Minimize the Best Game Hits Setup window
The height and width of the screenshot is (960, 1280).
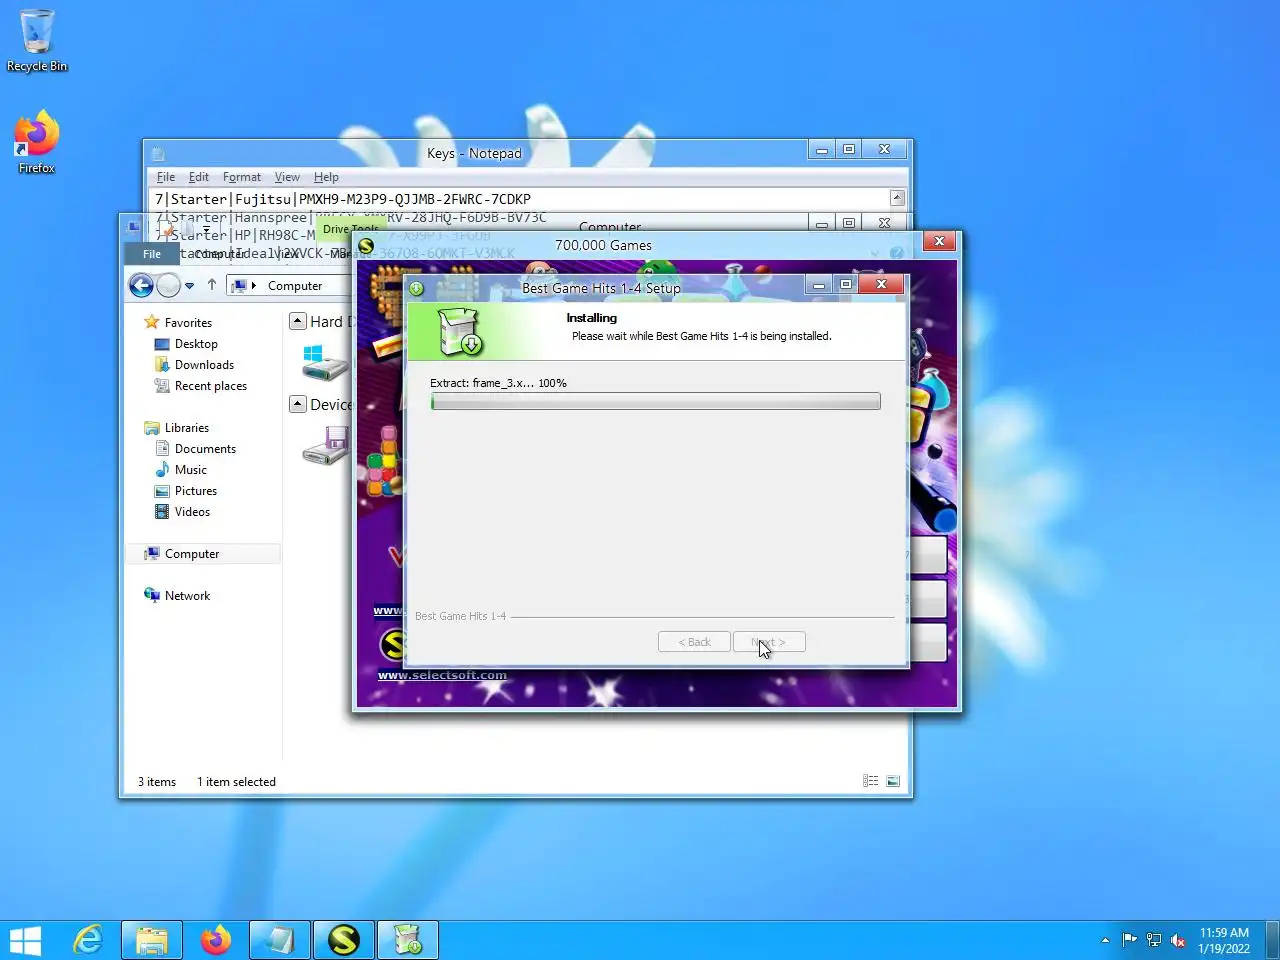click(x=819, y=285)
